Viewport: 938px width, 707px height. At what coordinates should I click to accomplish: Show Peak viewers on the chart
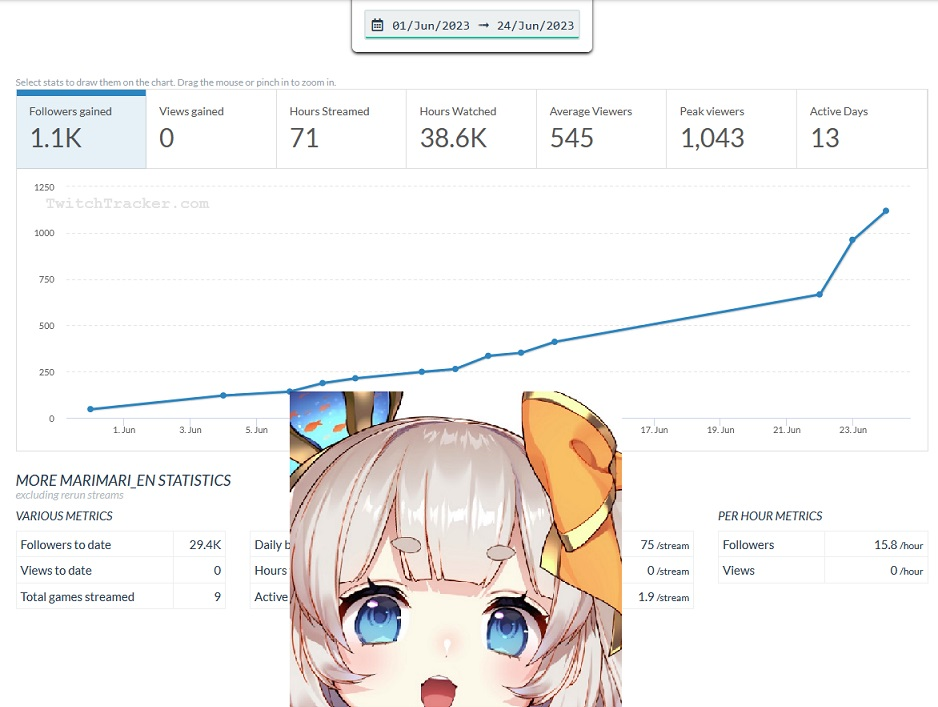(x=732, y=129)
